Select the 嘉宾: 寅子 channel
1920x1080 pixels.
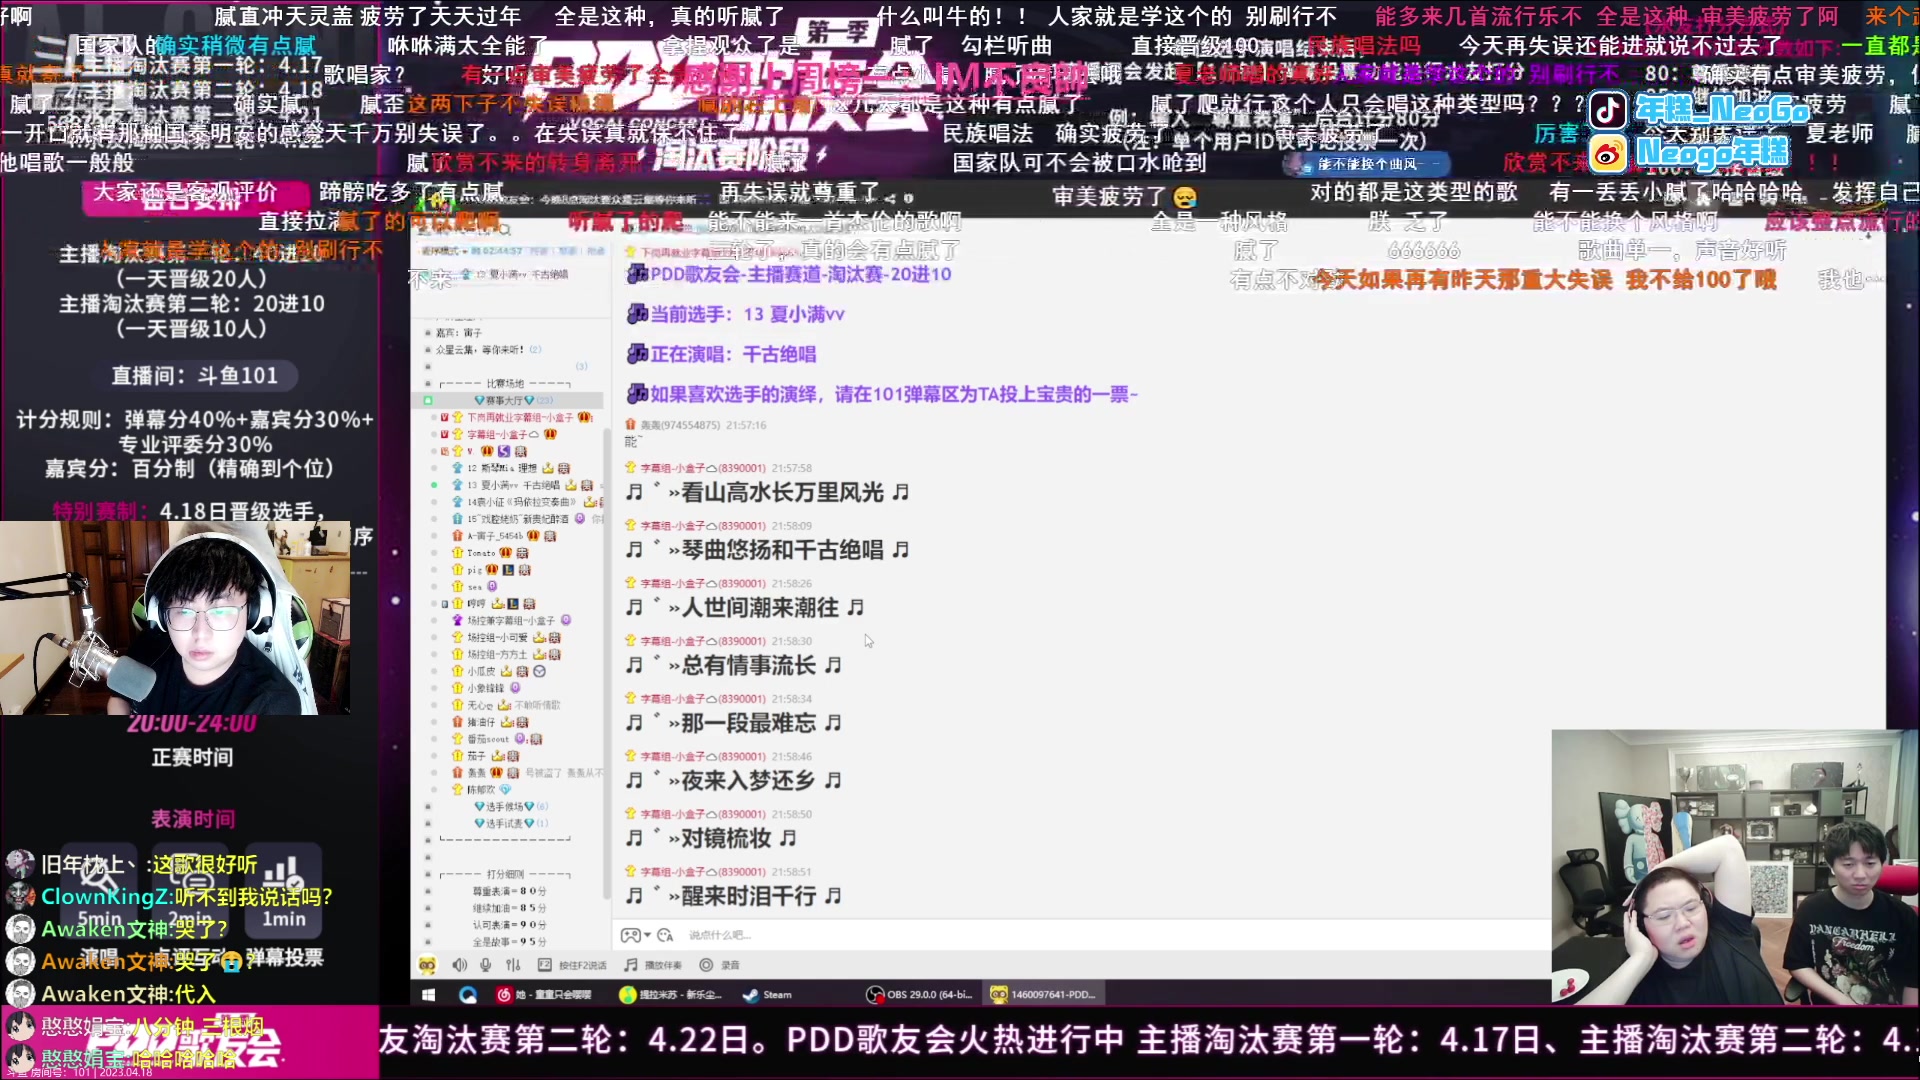click(459, 333)
